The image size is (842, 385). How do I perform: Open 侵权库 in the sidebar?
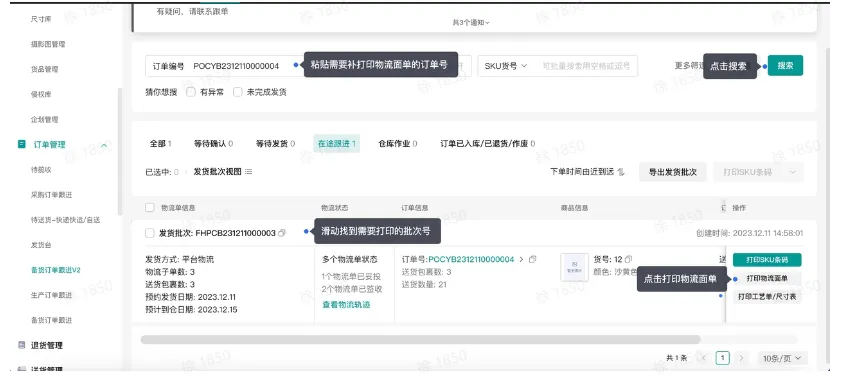(41, 95)
